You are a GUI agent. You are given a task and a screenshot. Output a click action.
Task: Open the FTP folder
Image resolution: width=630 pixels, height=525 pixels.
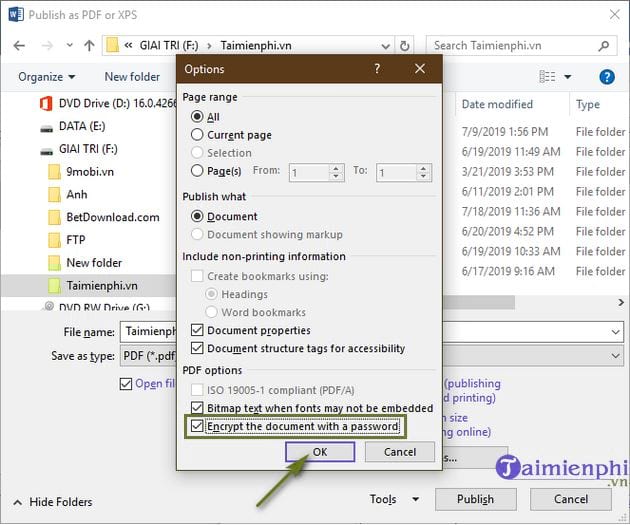pos(67,240)
